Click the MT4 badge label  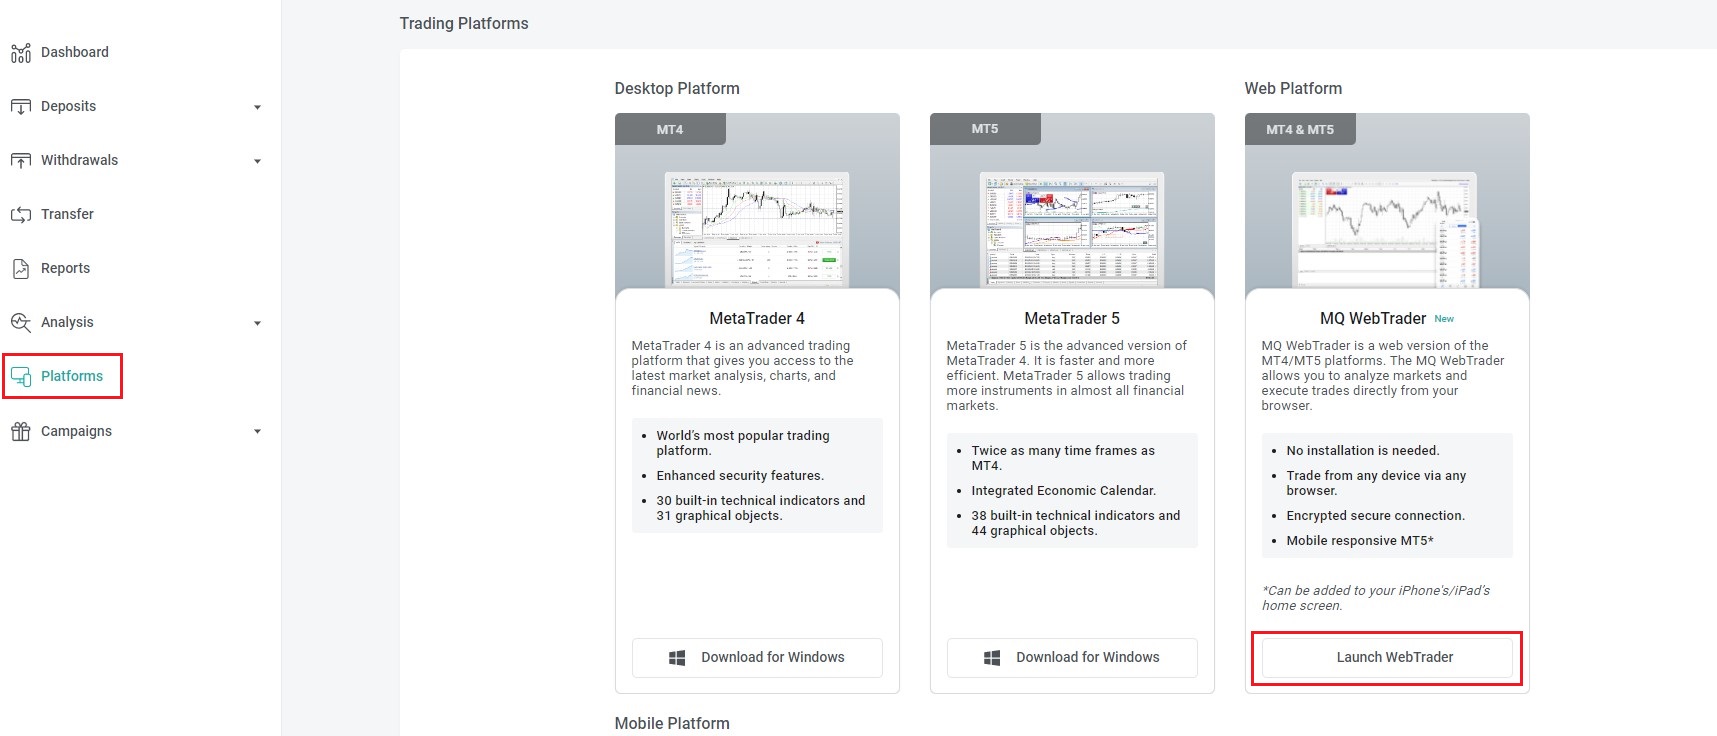tap(670, 129)
